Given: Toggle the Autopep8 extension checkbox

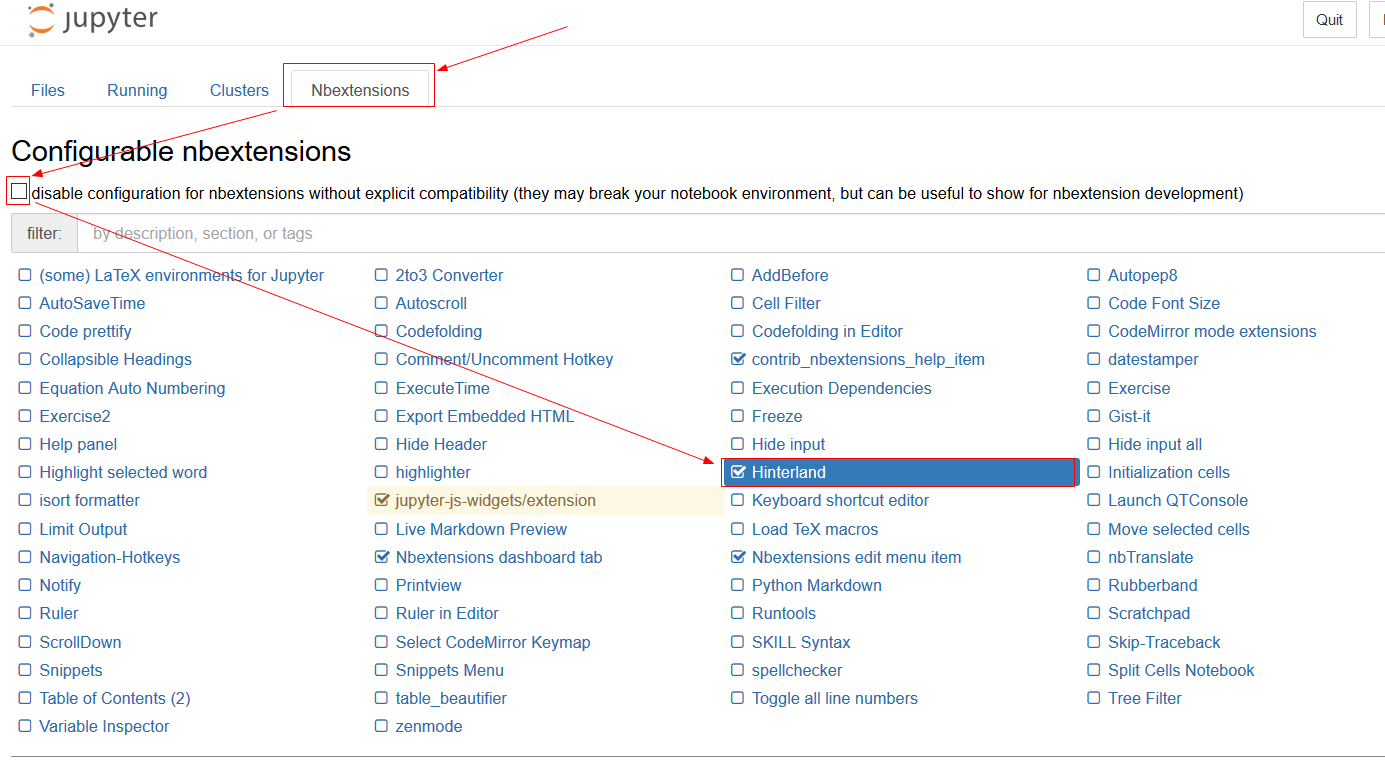Looking at the screenshot, I should 1095,275.
